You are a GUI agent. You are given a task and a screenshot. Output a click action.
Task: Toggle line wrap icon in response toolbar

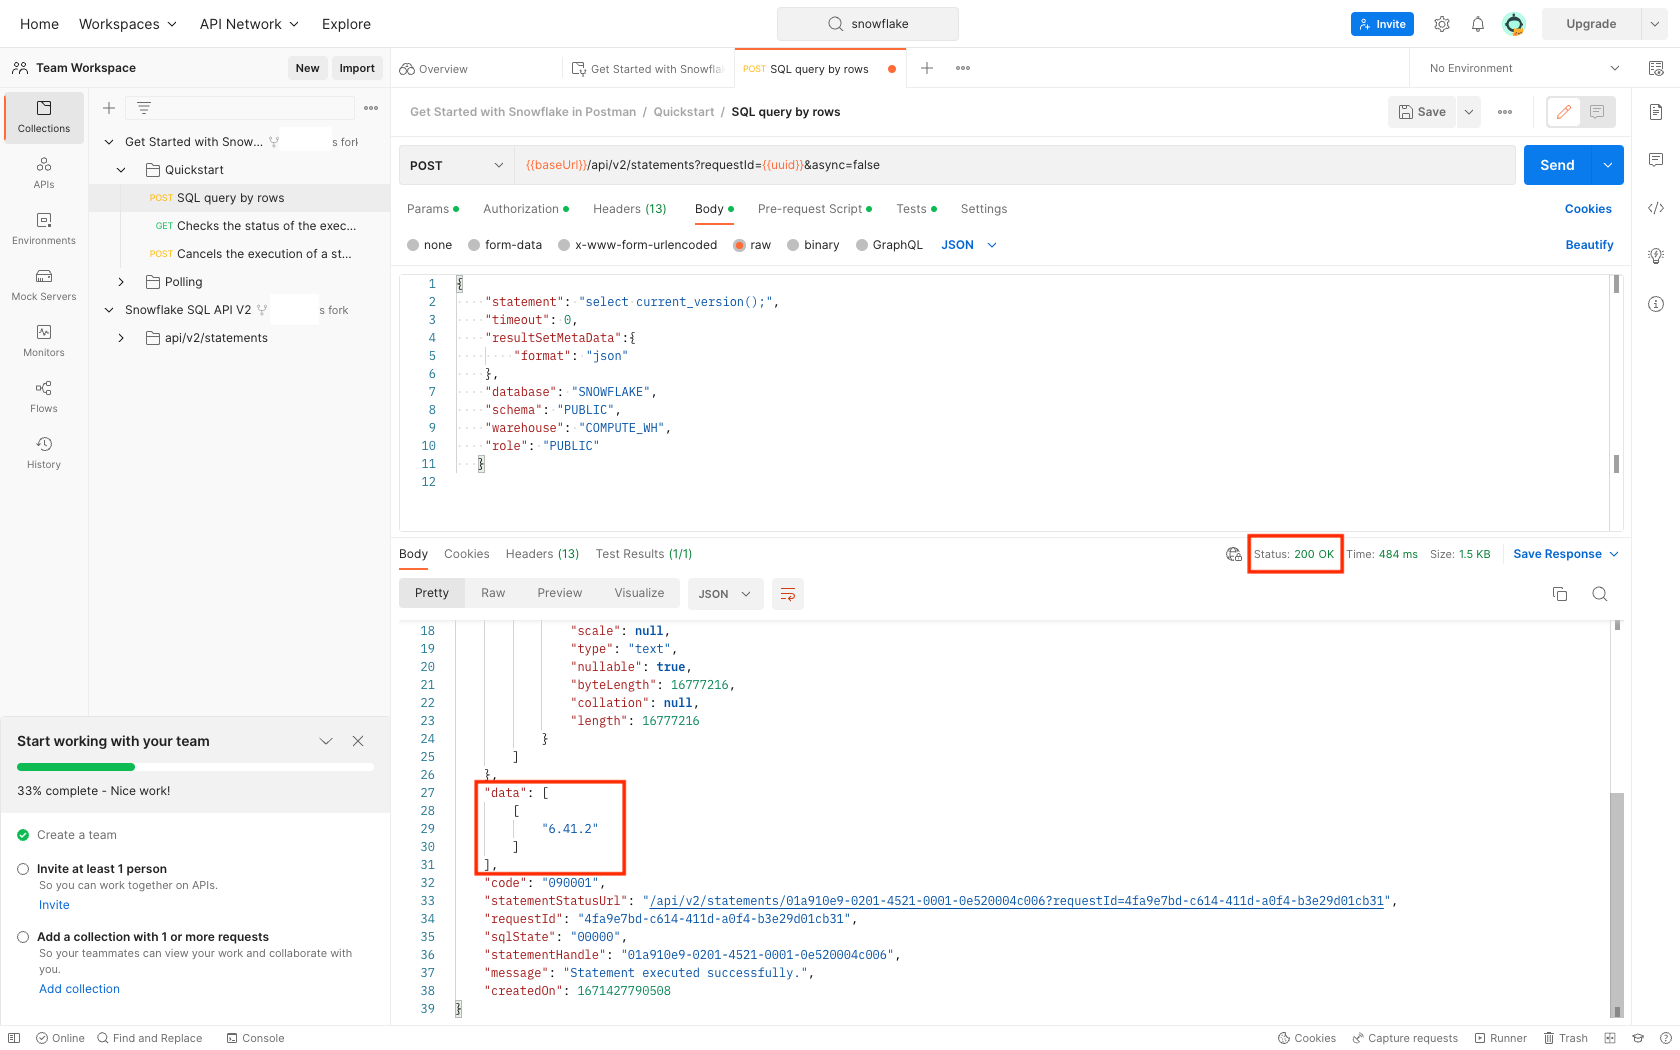[x=788, y=594]
